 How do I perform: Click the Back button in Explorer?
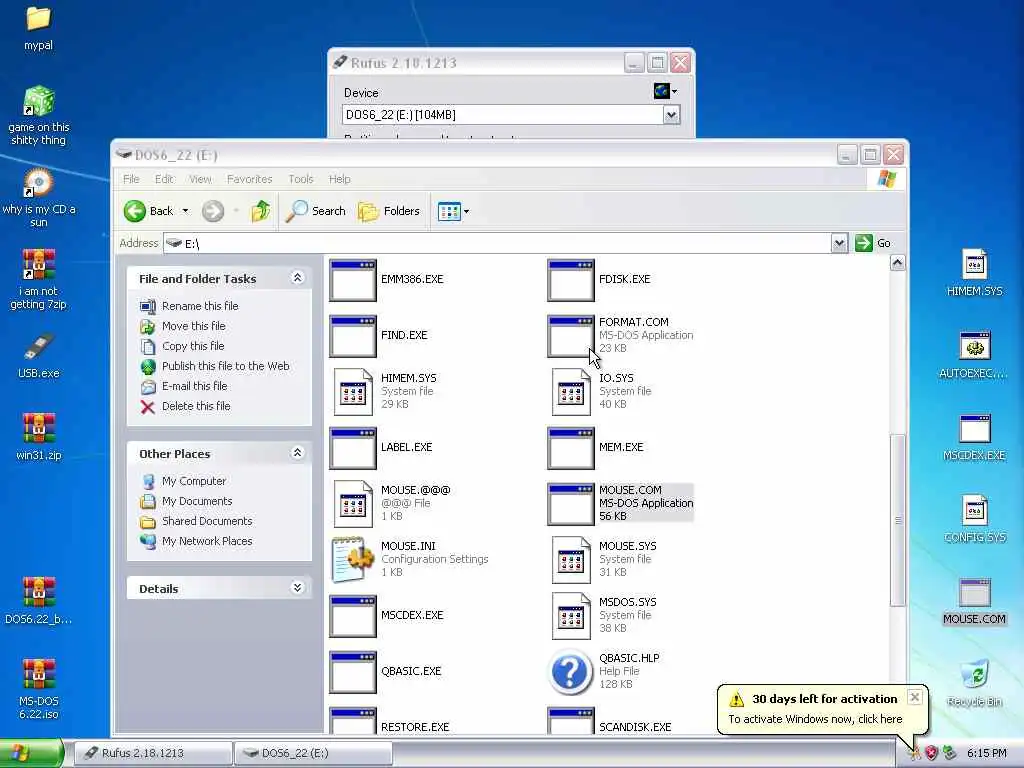tap(149, 211)
